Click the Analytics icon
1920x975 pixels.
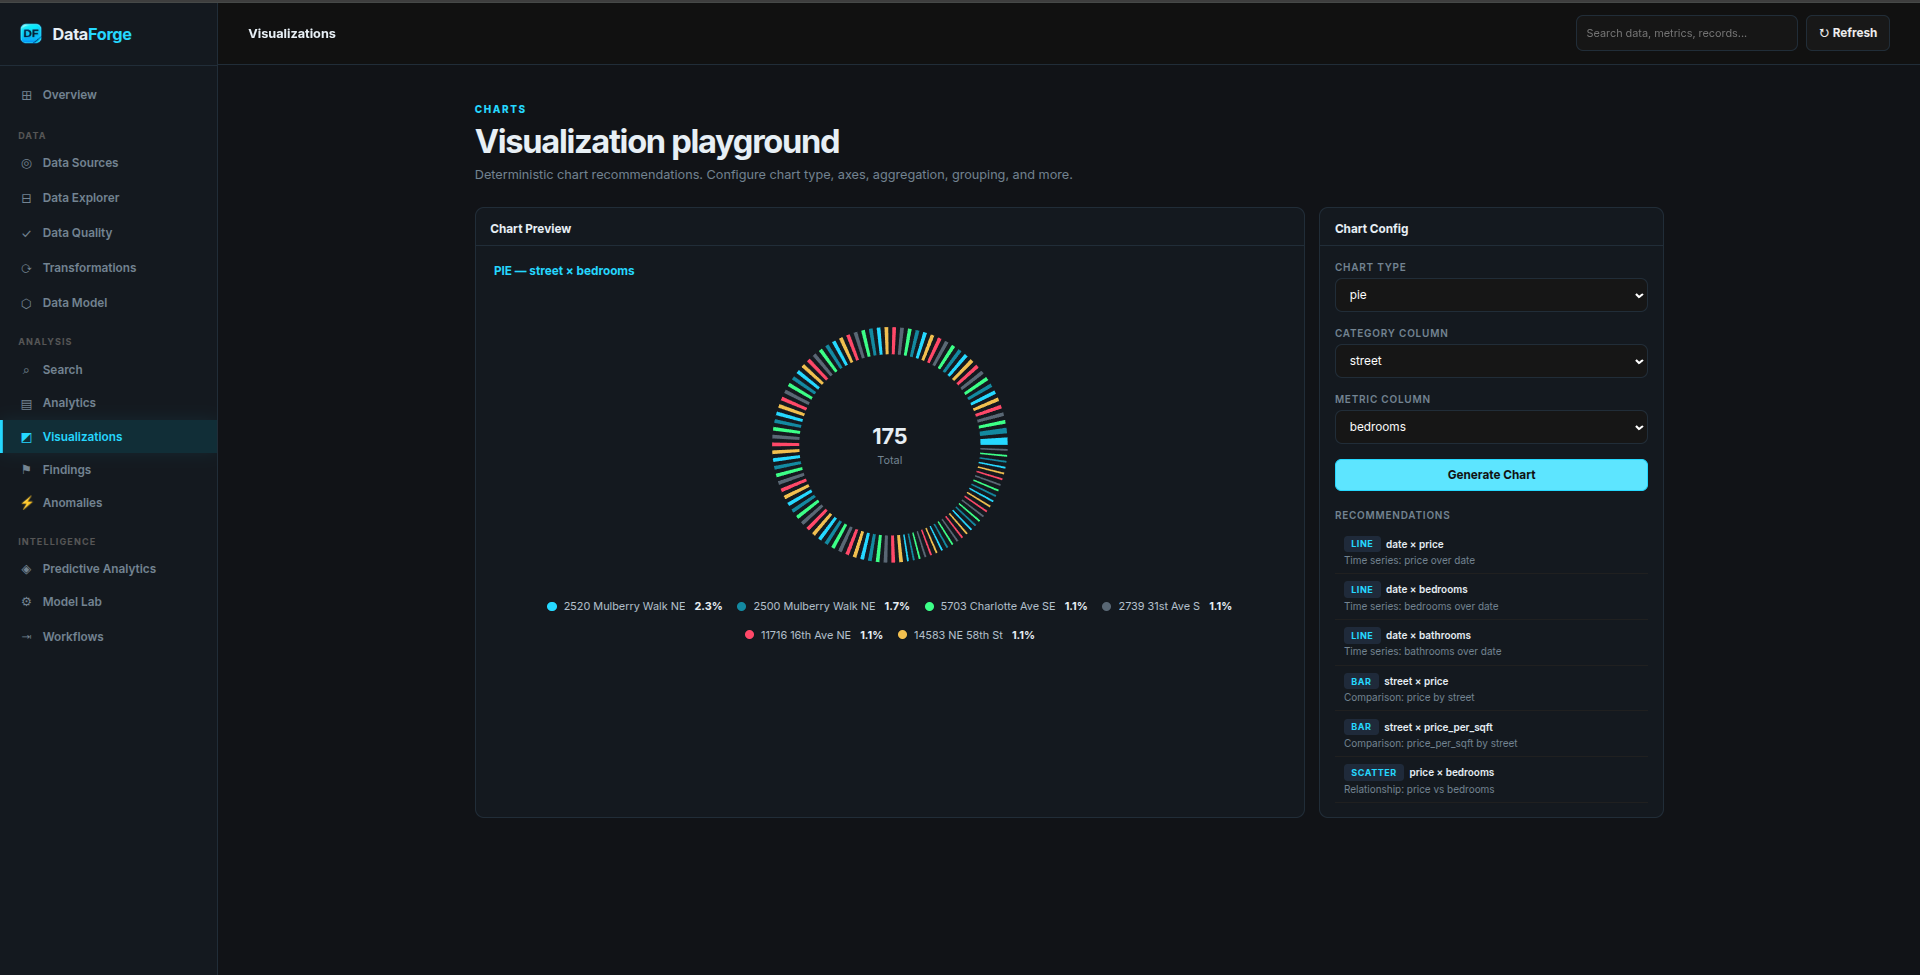point(27,403)
